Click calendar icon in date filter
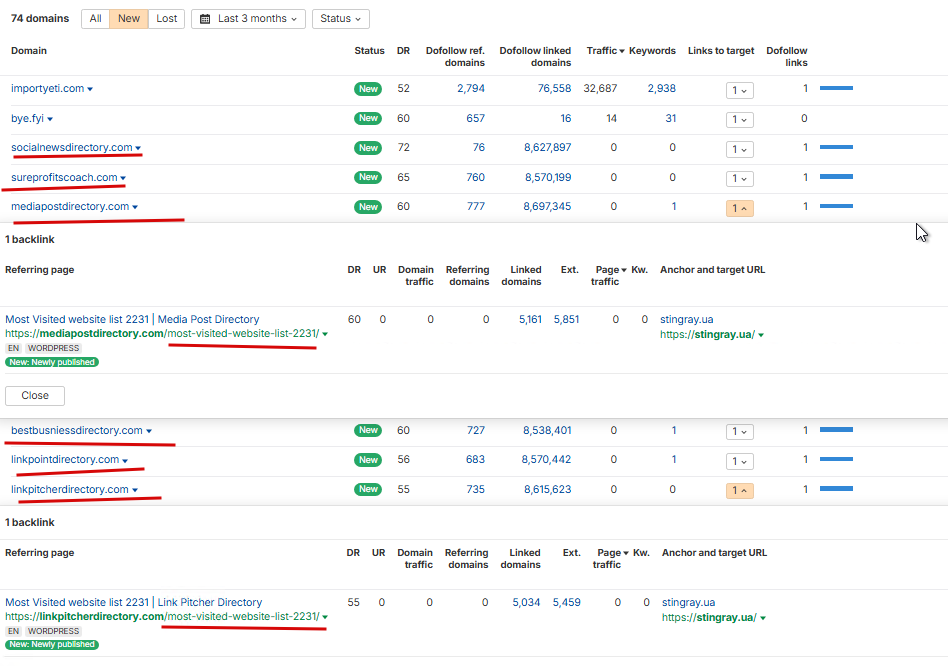This screenshot has width=948, height=666. click(206, 19)
